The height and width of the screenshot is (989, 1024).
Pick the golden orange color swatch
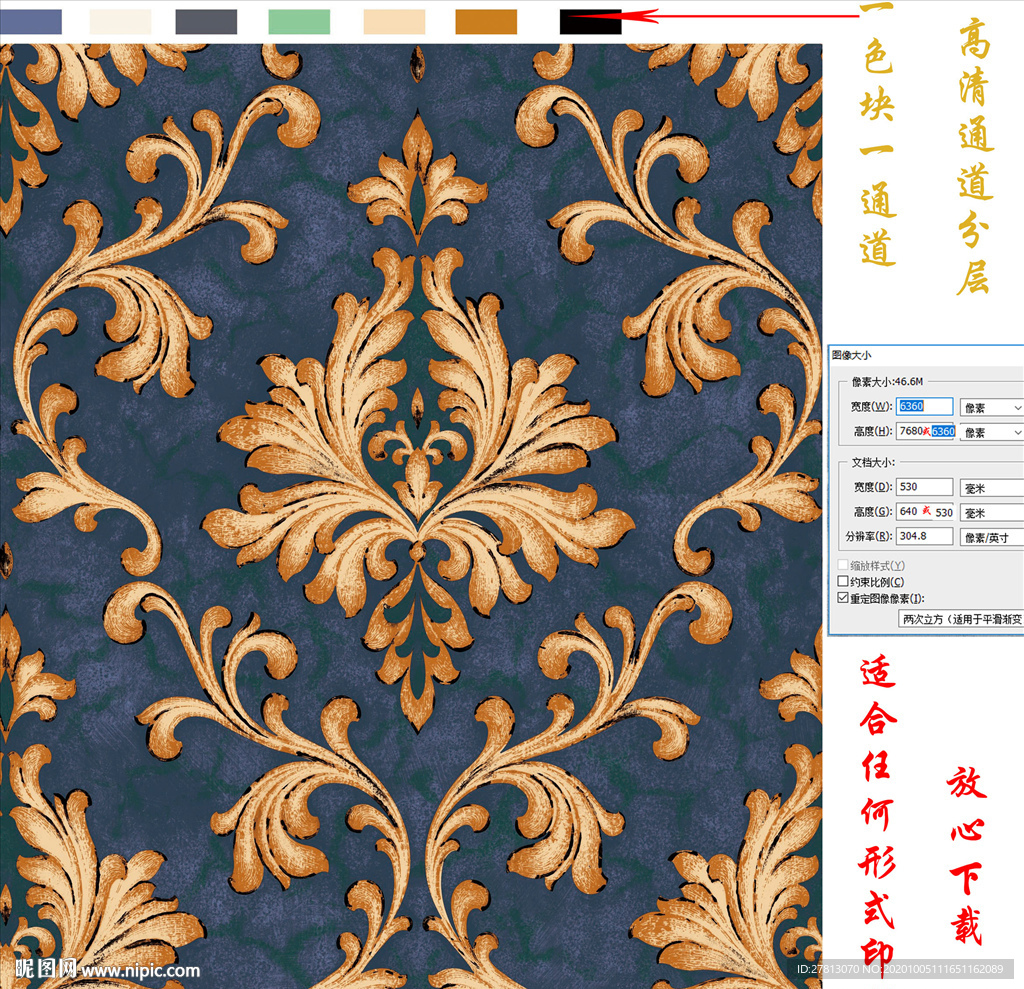click(x=486, y=22)
